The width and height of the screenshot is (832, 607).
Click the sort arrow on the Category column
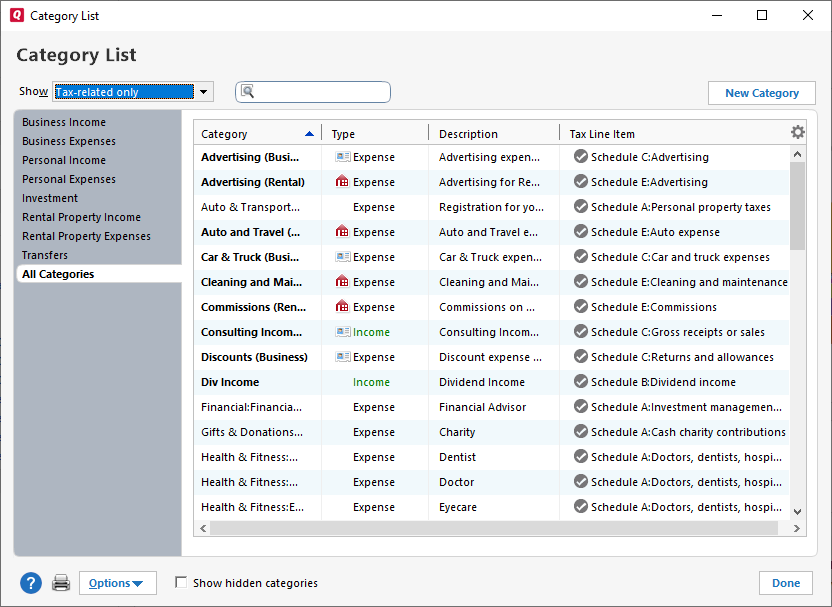click(x=309, y=132)
